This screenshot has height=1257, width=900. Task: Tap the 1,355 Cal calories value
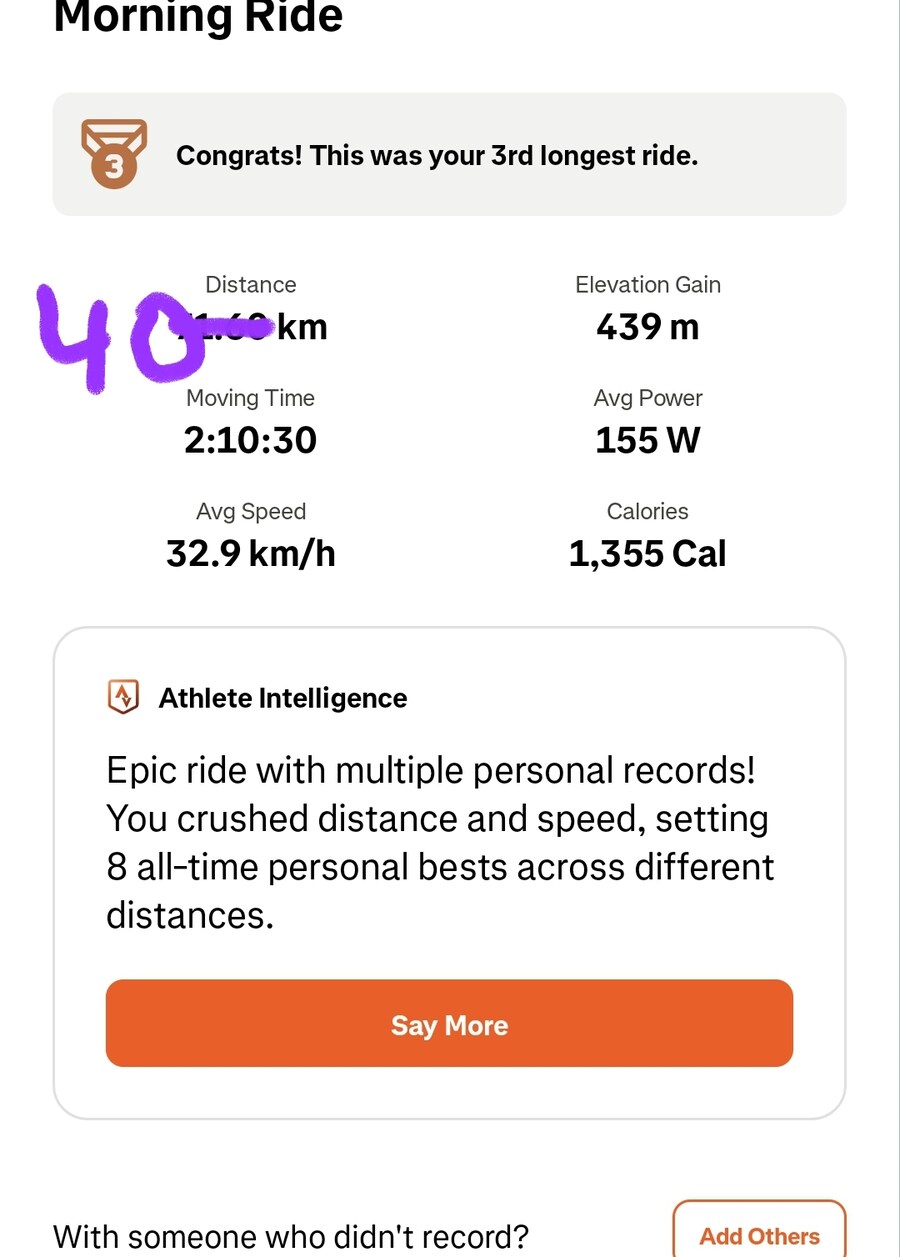[x=648, y=554]
